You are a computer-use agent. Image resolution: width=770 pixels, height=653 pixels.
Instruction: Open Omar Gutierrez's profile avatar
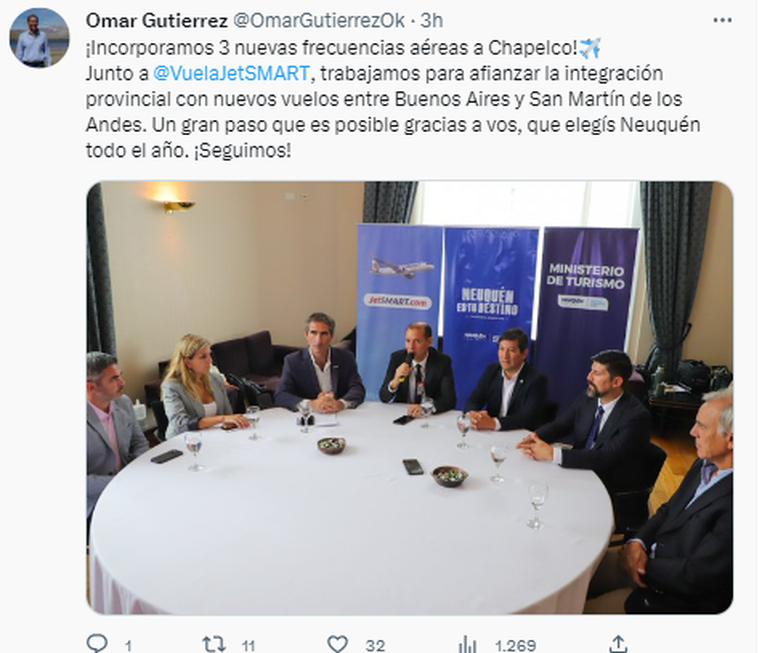(39, 38)
